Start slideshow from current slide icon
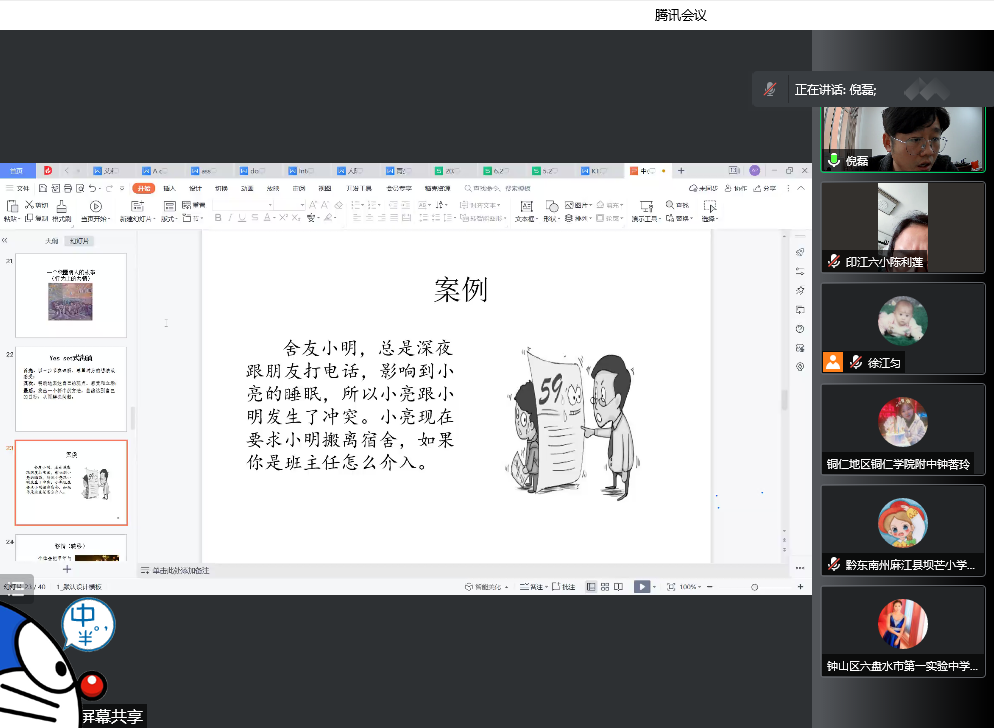The image size is (994, 728). [x=96, y=206]
